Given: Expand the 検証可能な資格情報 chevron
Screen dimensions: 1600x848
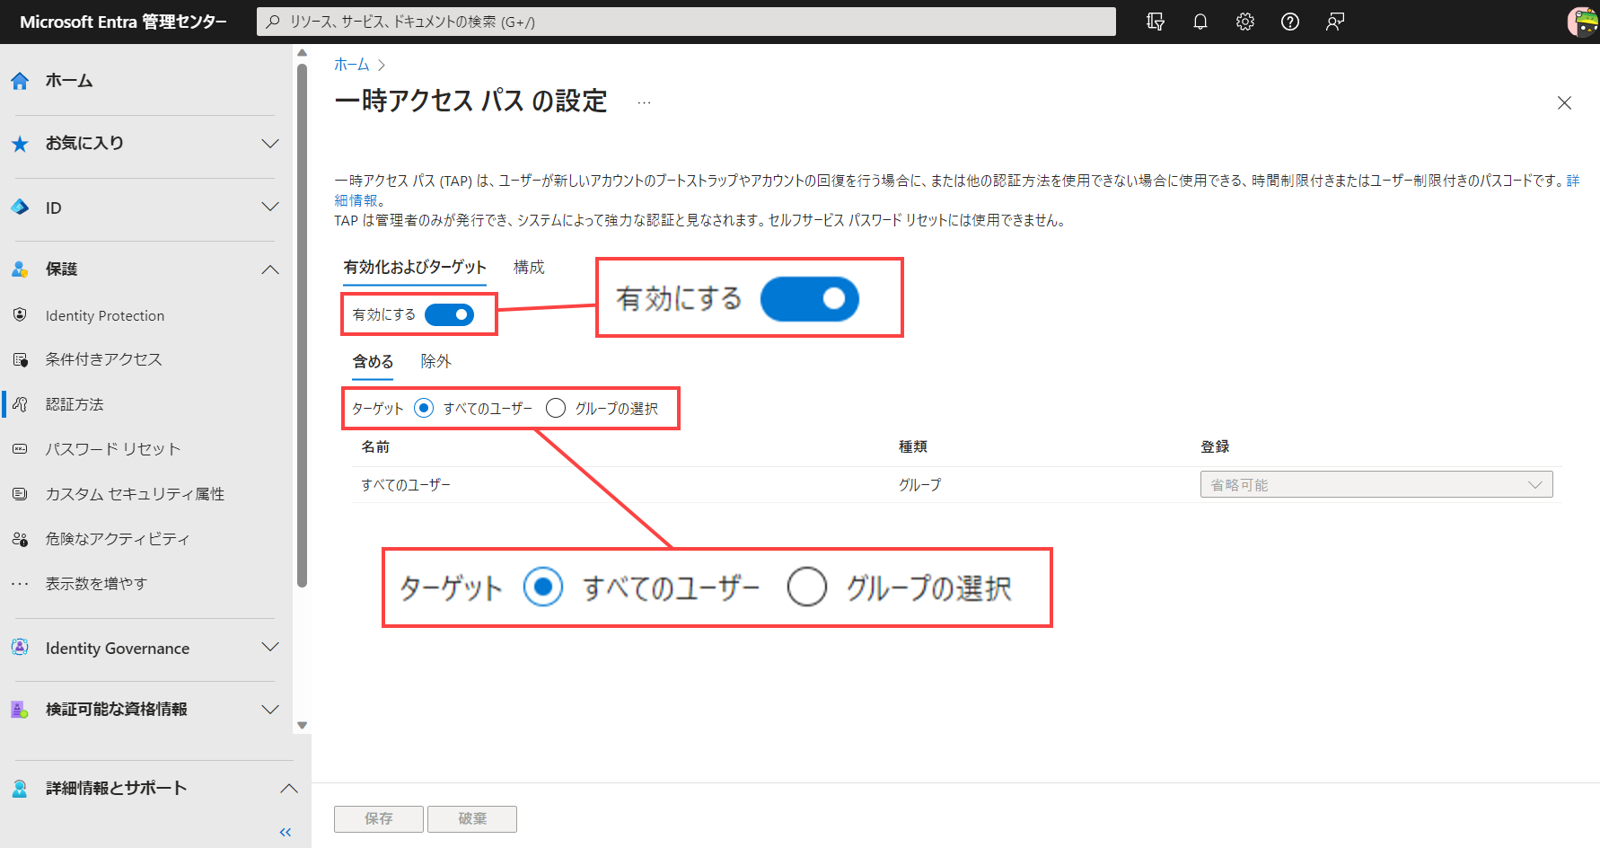Looking at the screenshot, I should coord(270,709).
